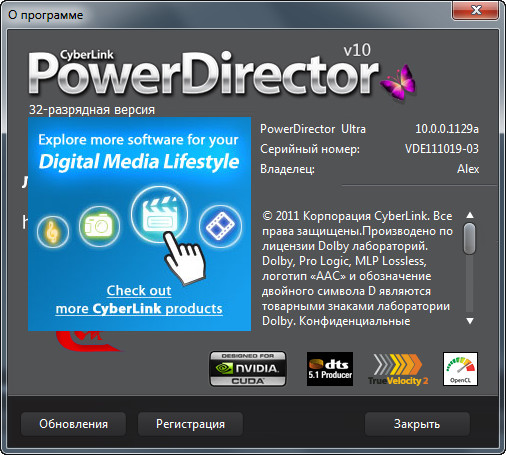Click the owner name Alex
The height and width of the screenshot is (455, 506).
coord(468,169)
